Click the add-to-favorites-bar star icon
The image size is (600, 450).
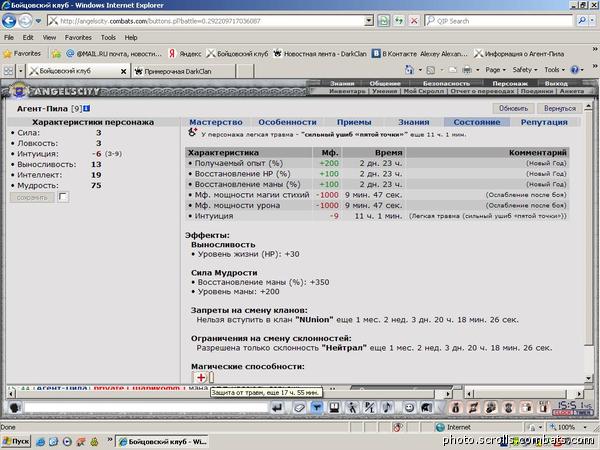tap(56, 54)
